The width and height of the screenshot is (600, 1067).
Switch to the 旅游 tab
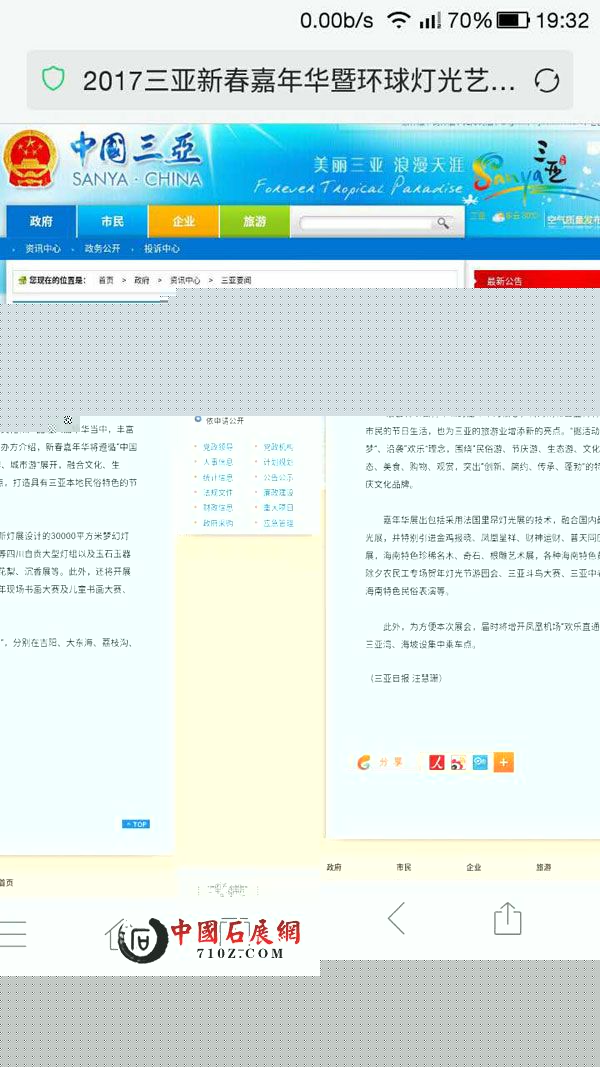click(x=254, y=221)
